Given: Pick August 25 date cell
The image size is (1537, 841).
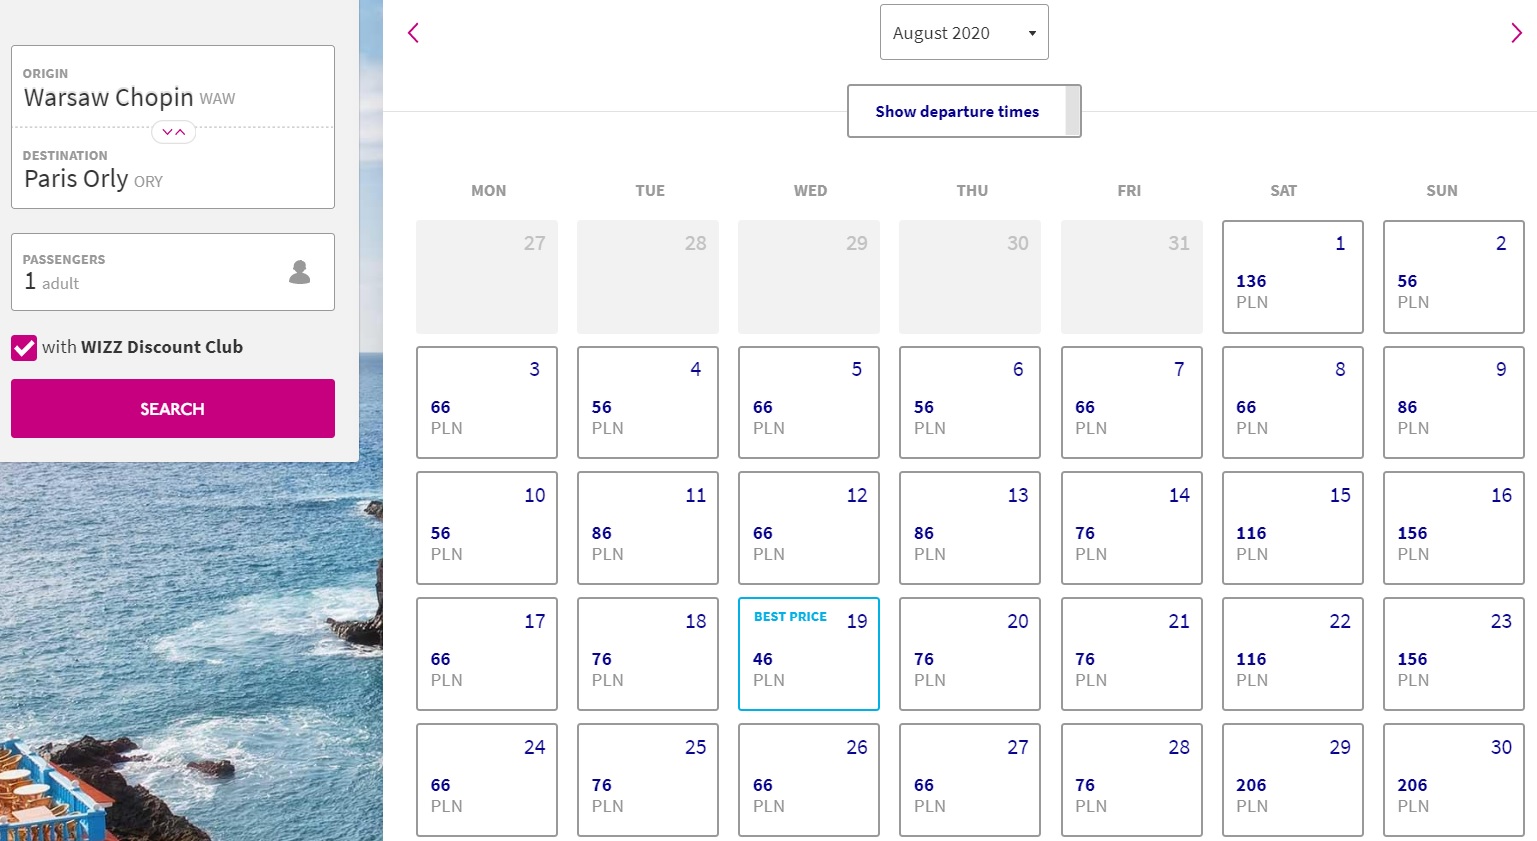Looking at the screenshot, I should [x=648, y=780].
